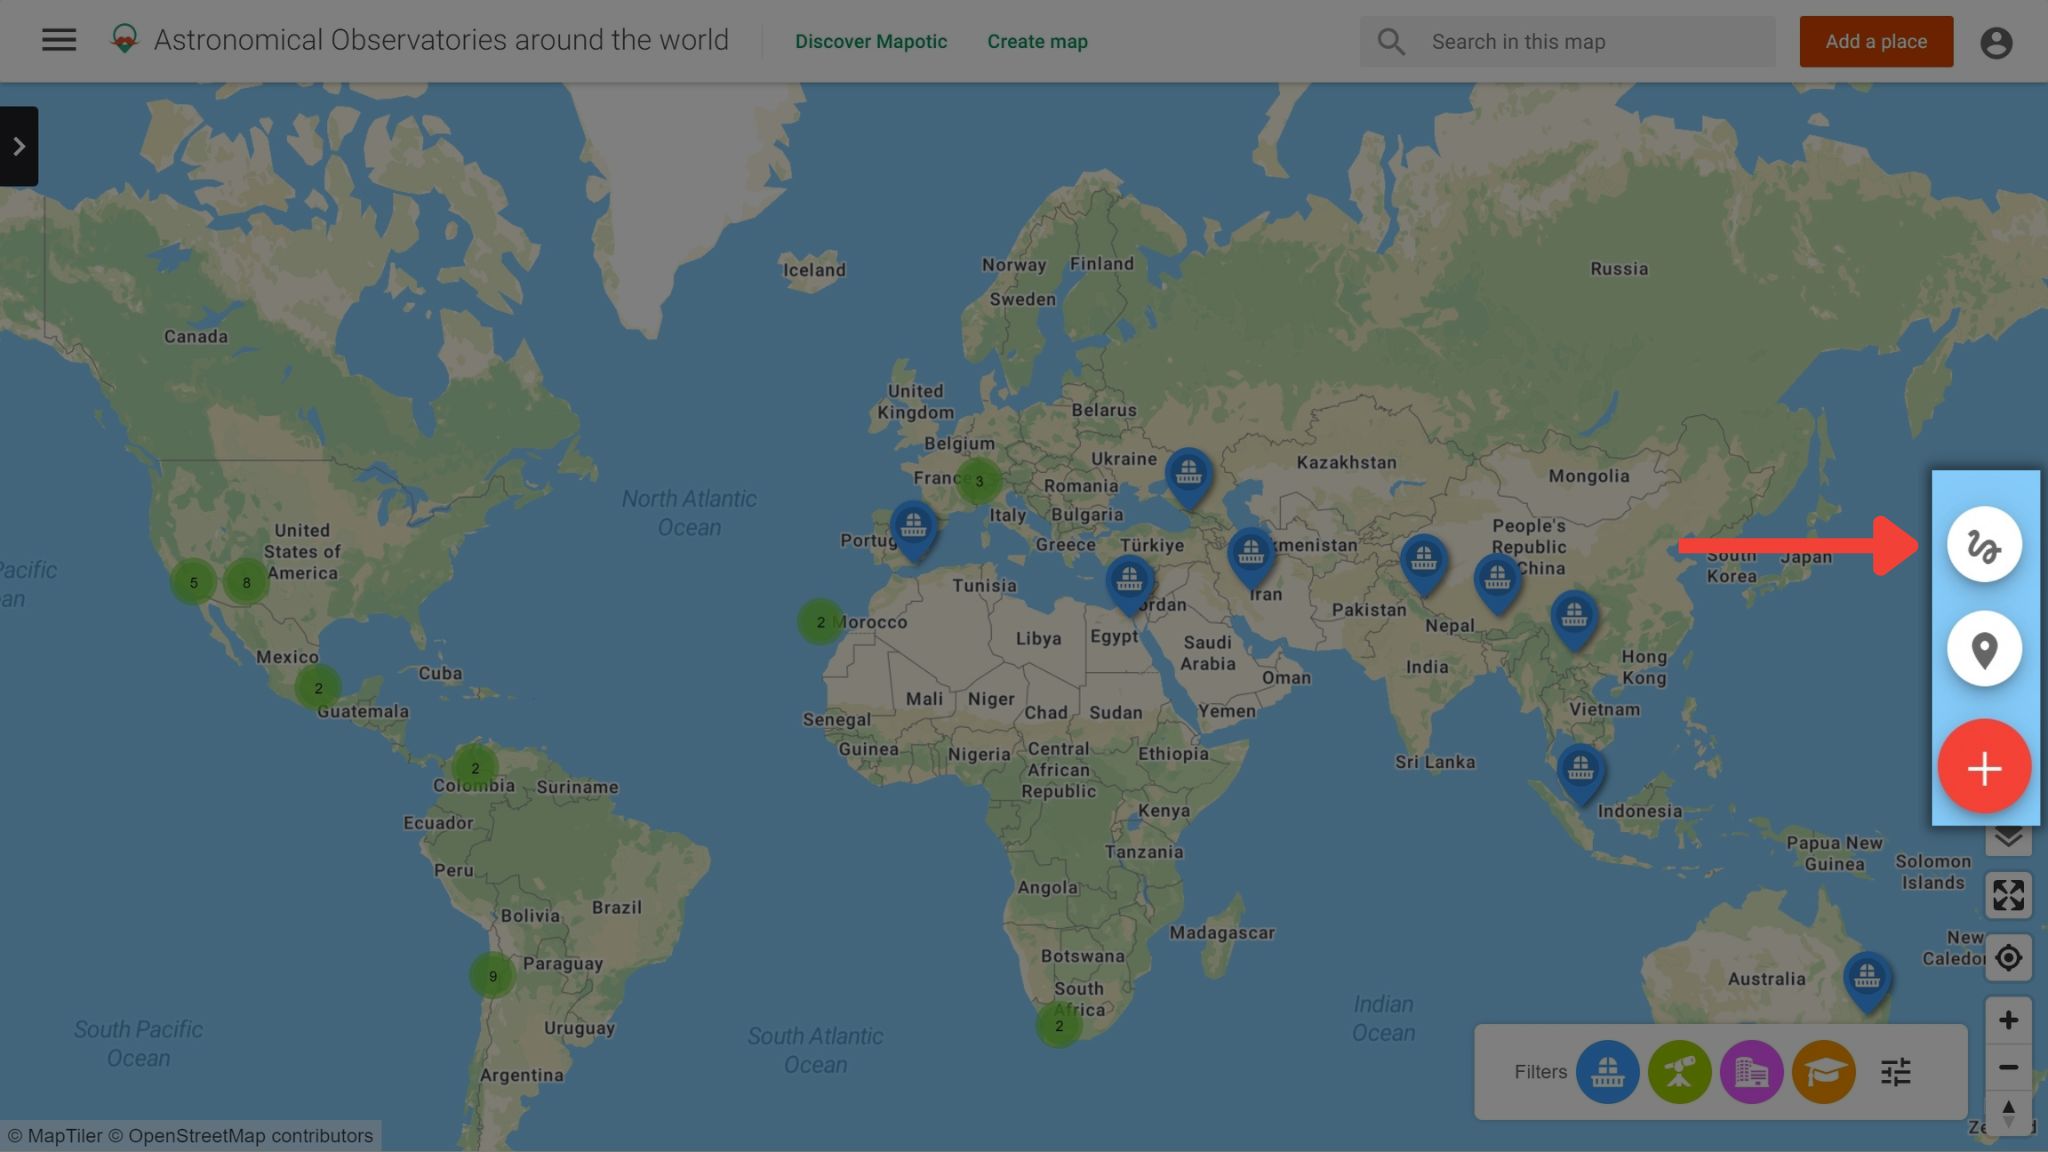Toggle the orange graduation cap filter
This screenshot has width=2048, height=1152.
(x=1824, y=1072)
